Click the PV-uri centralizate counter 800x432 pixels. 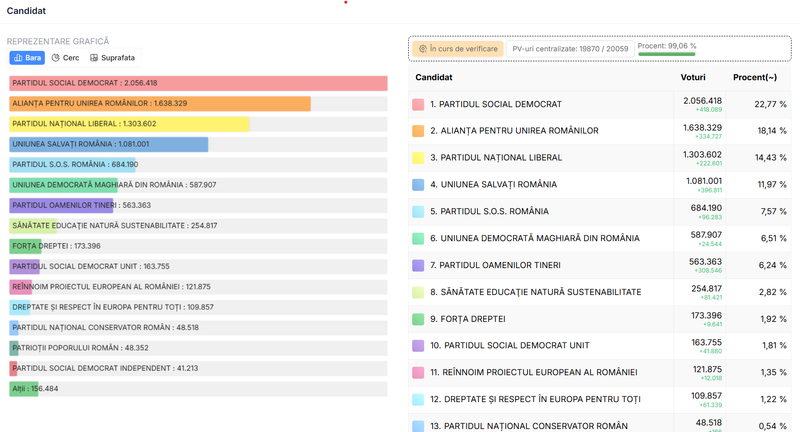[x=570, y=49]
